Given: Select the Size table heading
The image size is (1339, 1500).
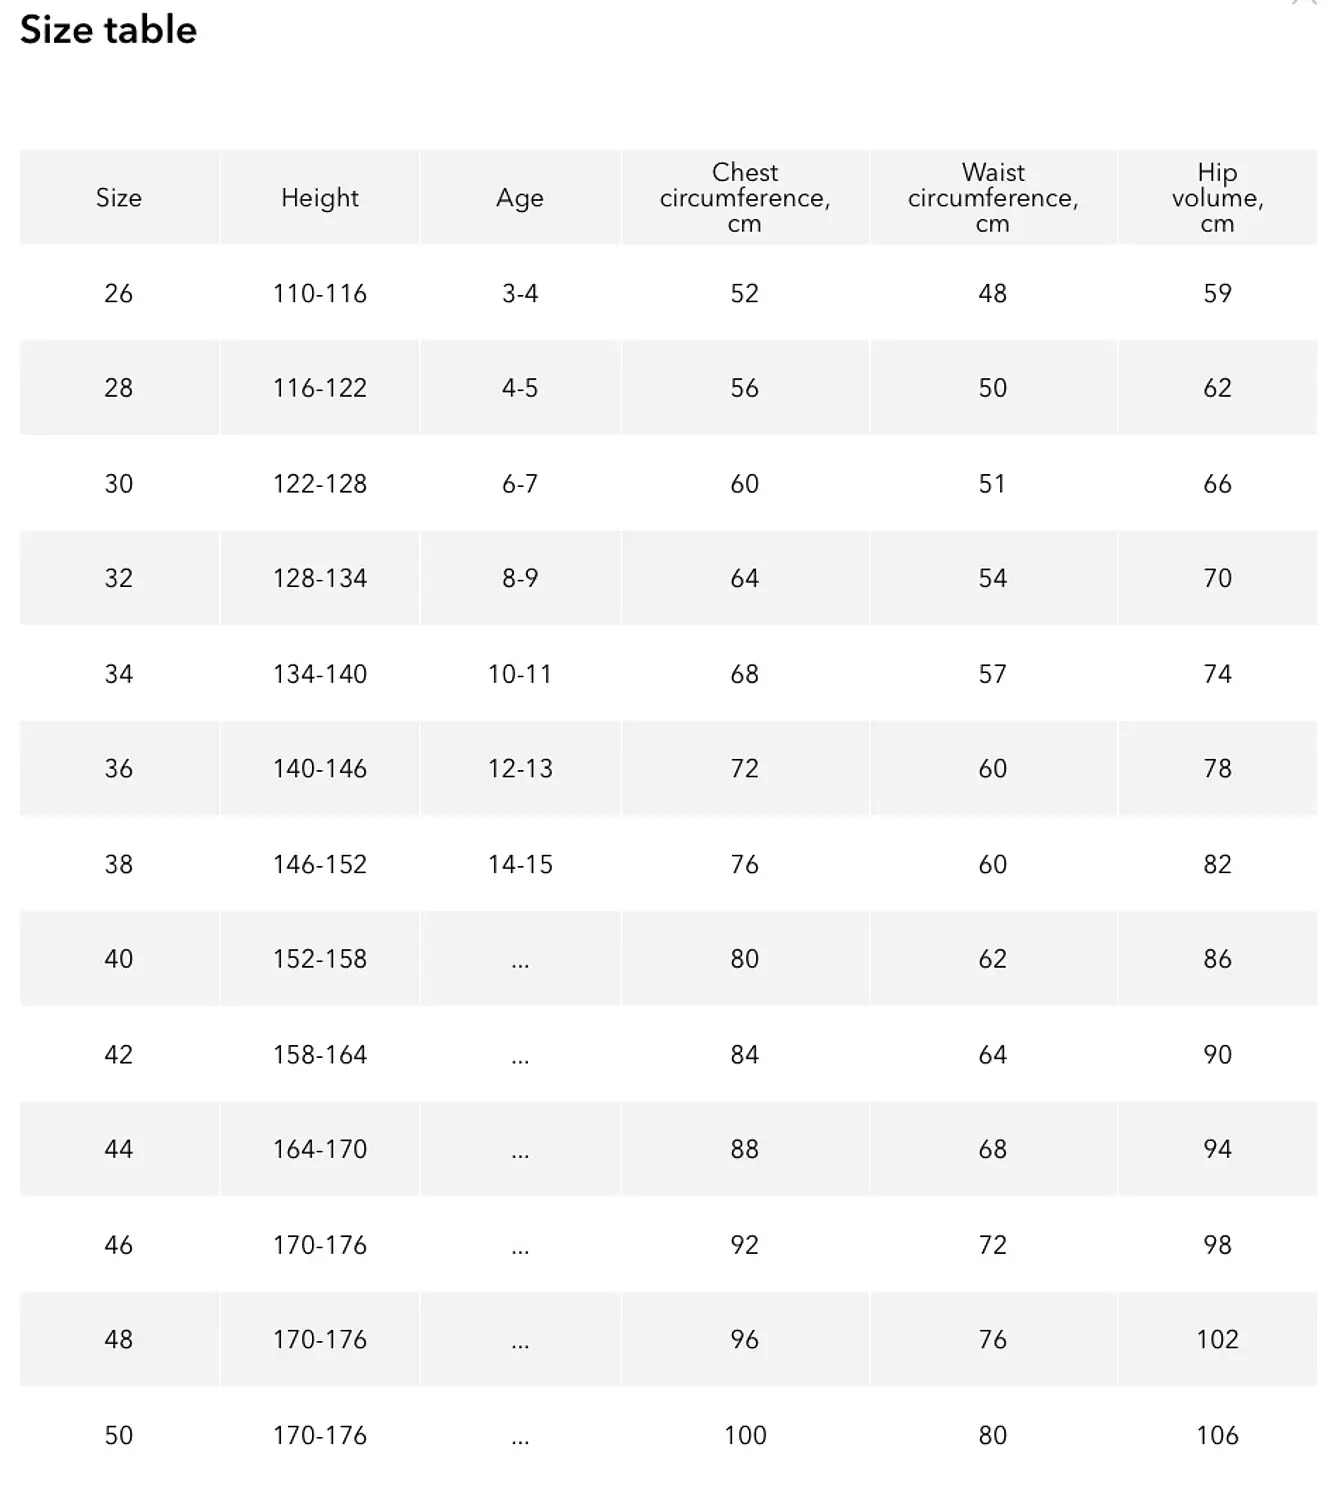Looking at the screenshot, I should 108,30.
